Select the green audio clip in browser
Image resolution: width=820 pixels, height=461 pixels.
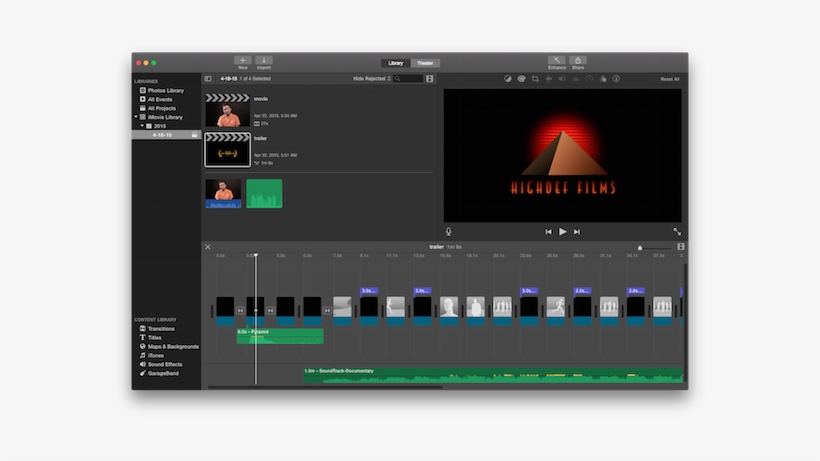coord(264,193)
